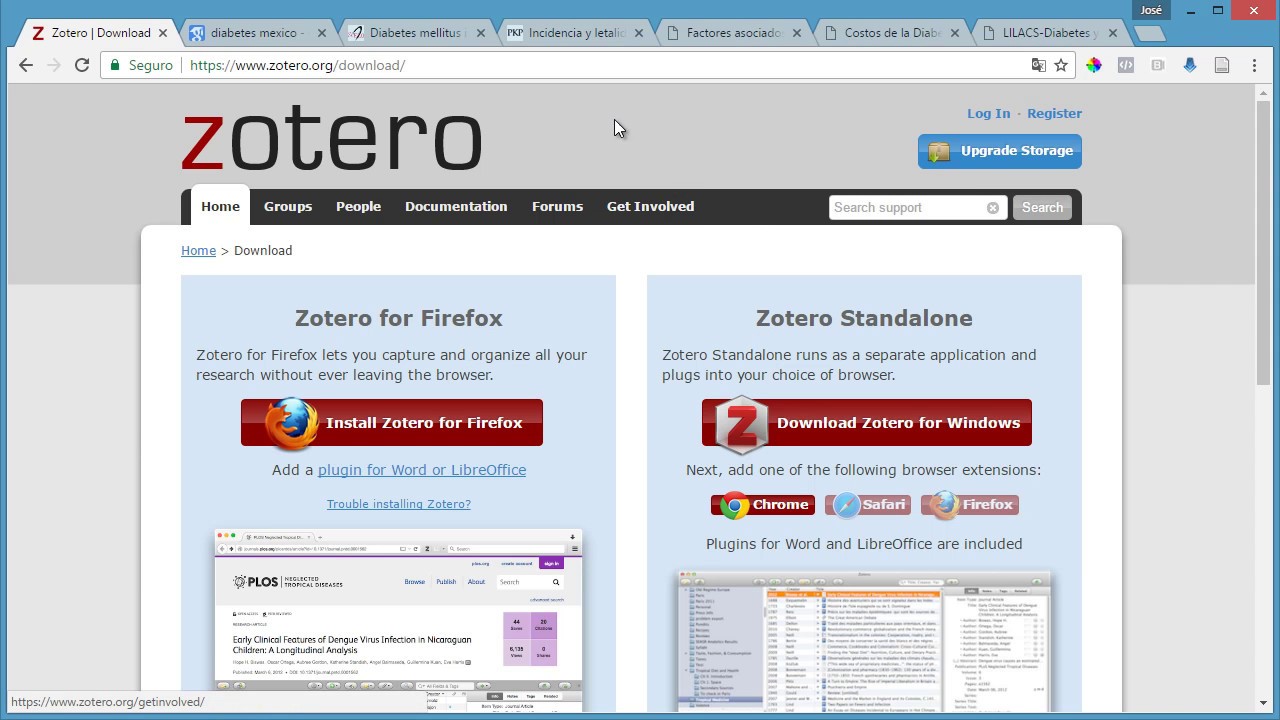Click the scrollbar down arrow
1280x720 pixels.
coord(1264,703)
